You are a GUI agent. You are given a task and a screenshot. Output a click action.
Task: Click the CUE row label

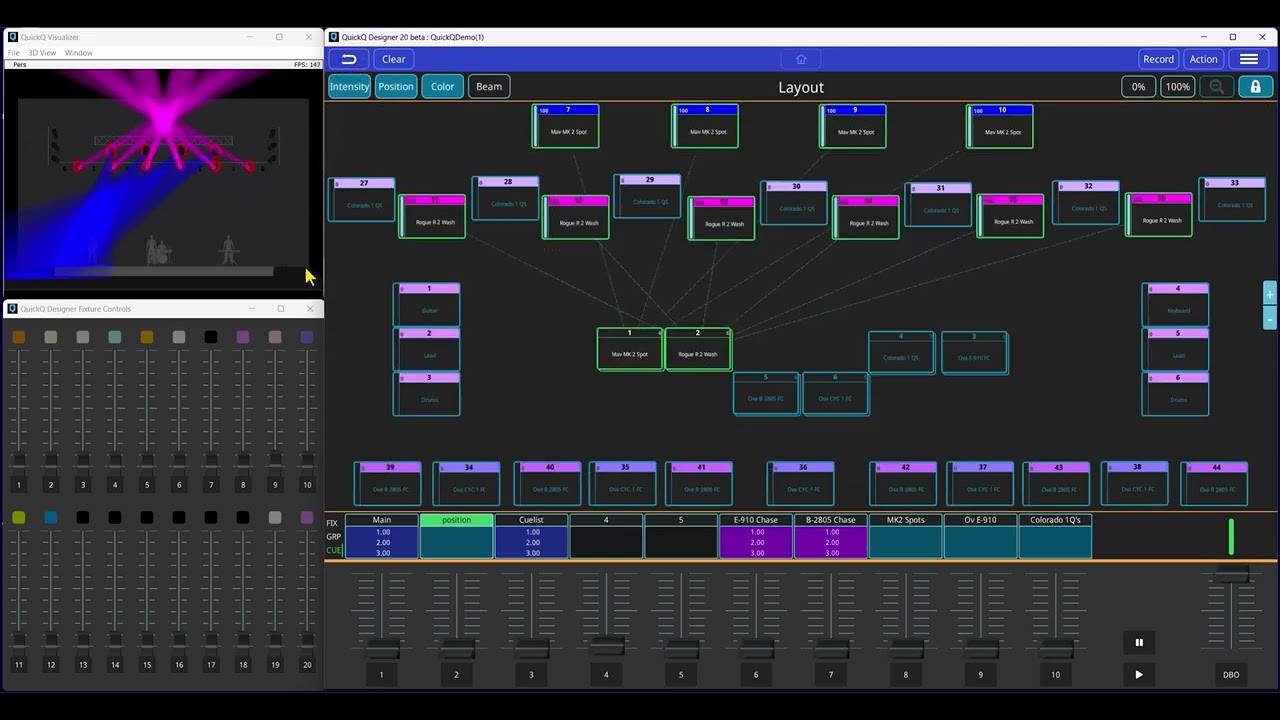coord(333,550)
